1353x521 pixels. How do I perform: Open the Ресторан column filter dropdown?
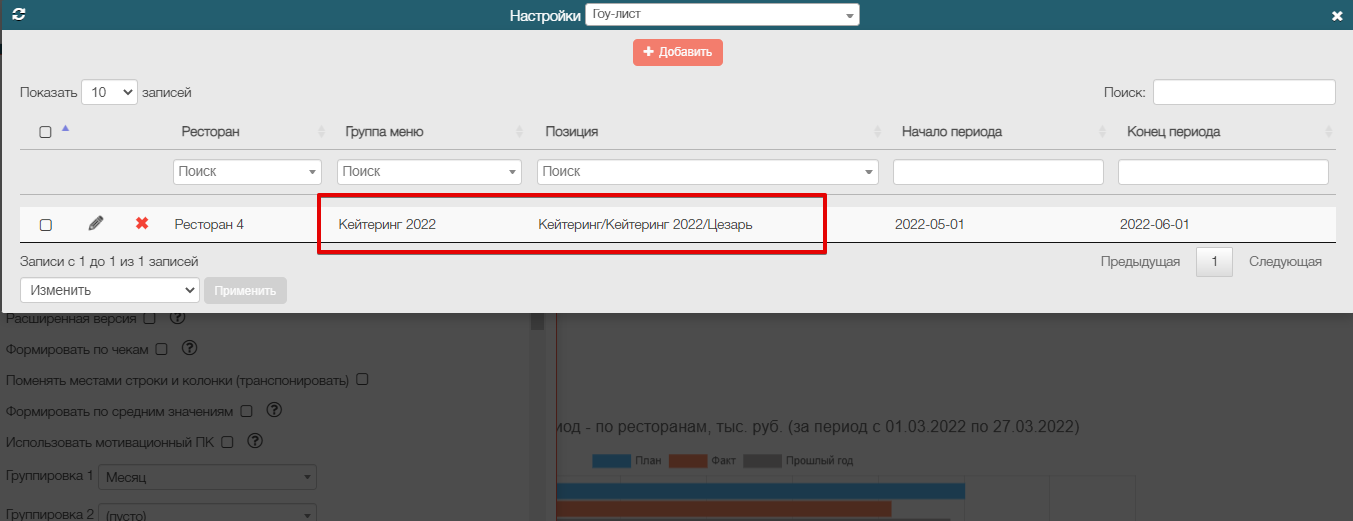click(247, 172)
